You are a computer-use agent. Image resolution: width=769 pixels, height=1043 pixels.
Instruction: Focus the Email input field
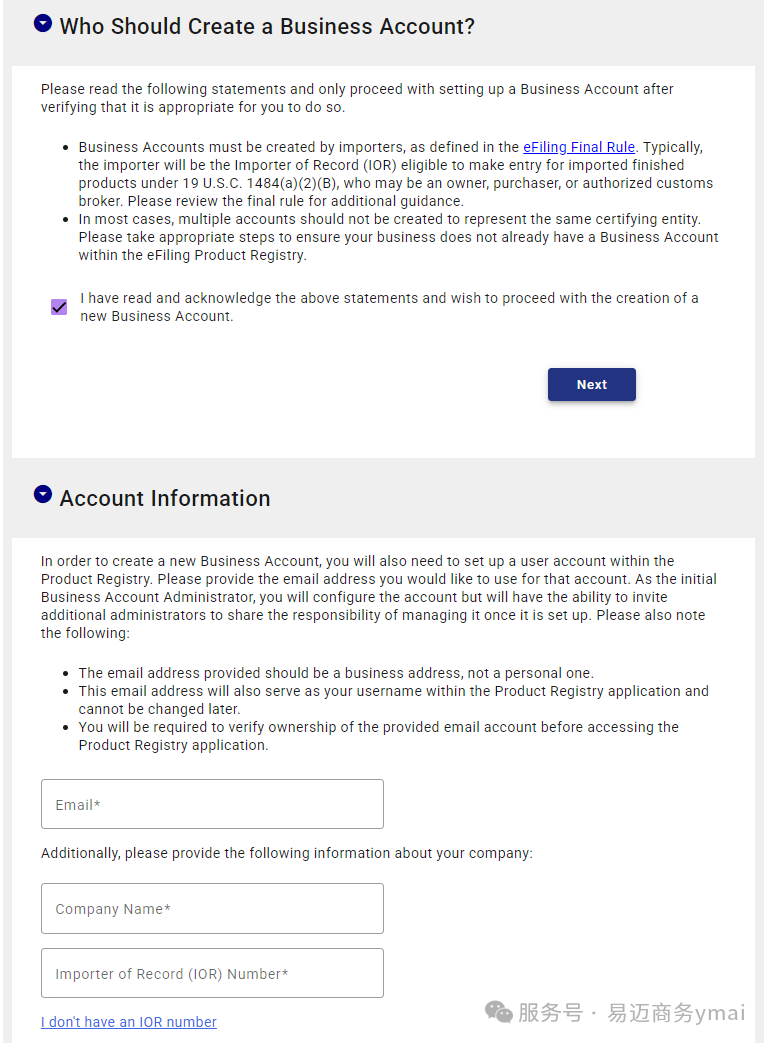pos(212,804)
